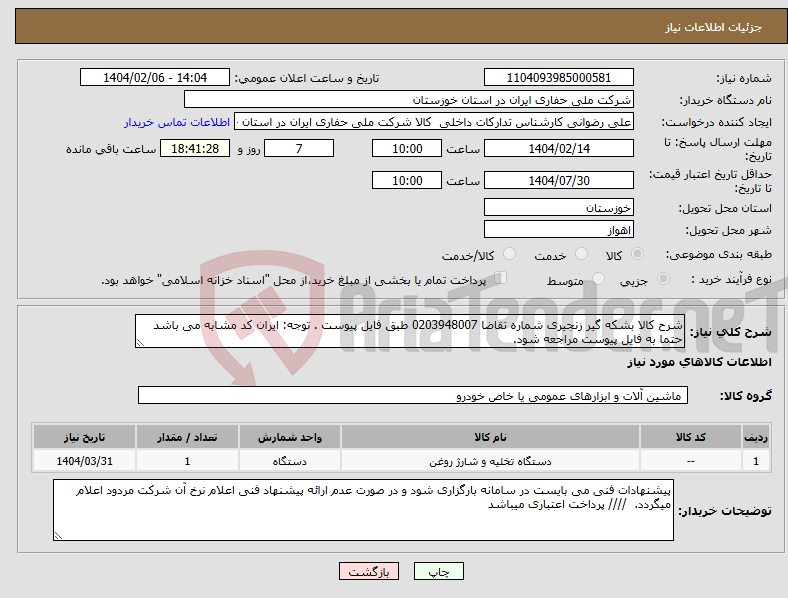
Task: Toggle the Islamic treasury payment checkbox
Action: pyautogui.click(x=501, y=278)
